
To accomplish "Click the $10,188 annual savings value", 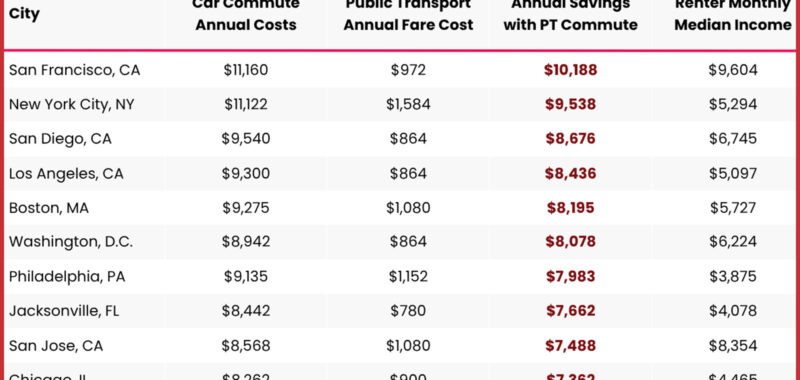I will 570,70.
